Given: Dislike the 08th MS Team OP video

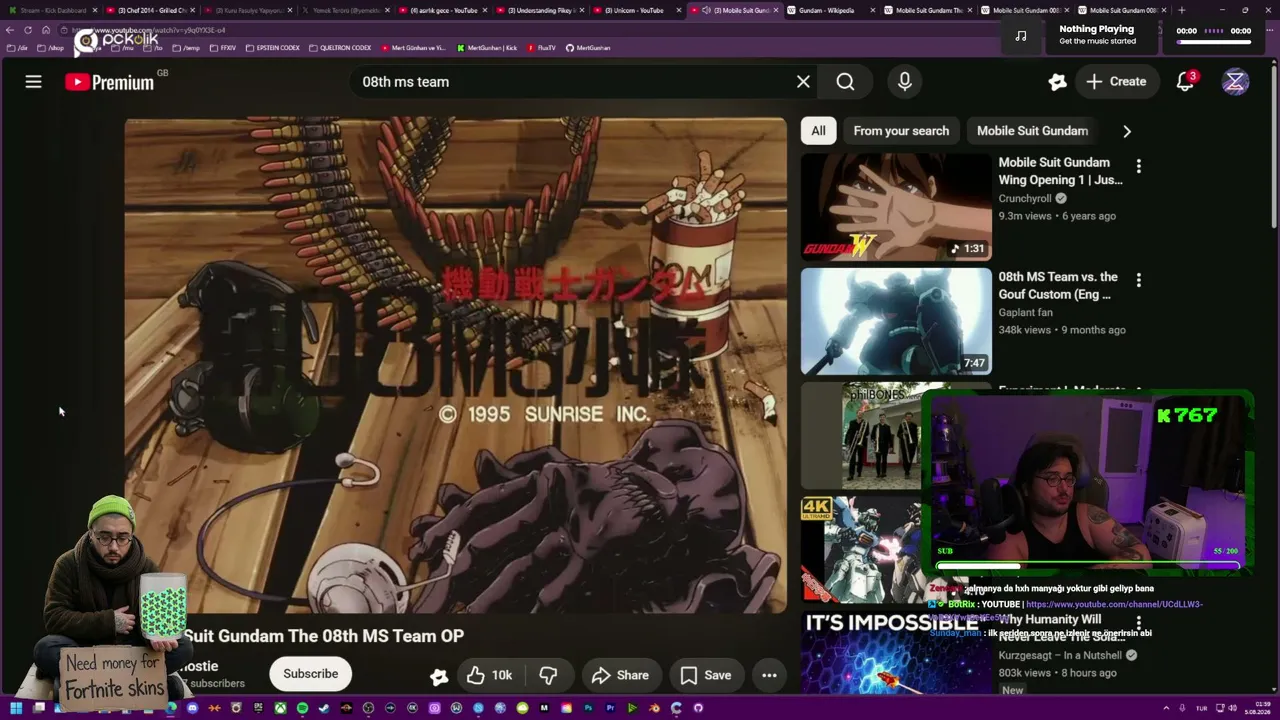Looking at the screenshot, I should pos(548,676).
